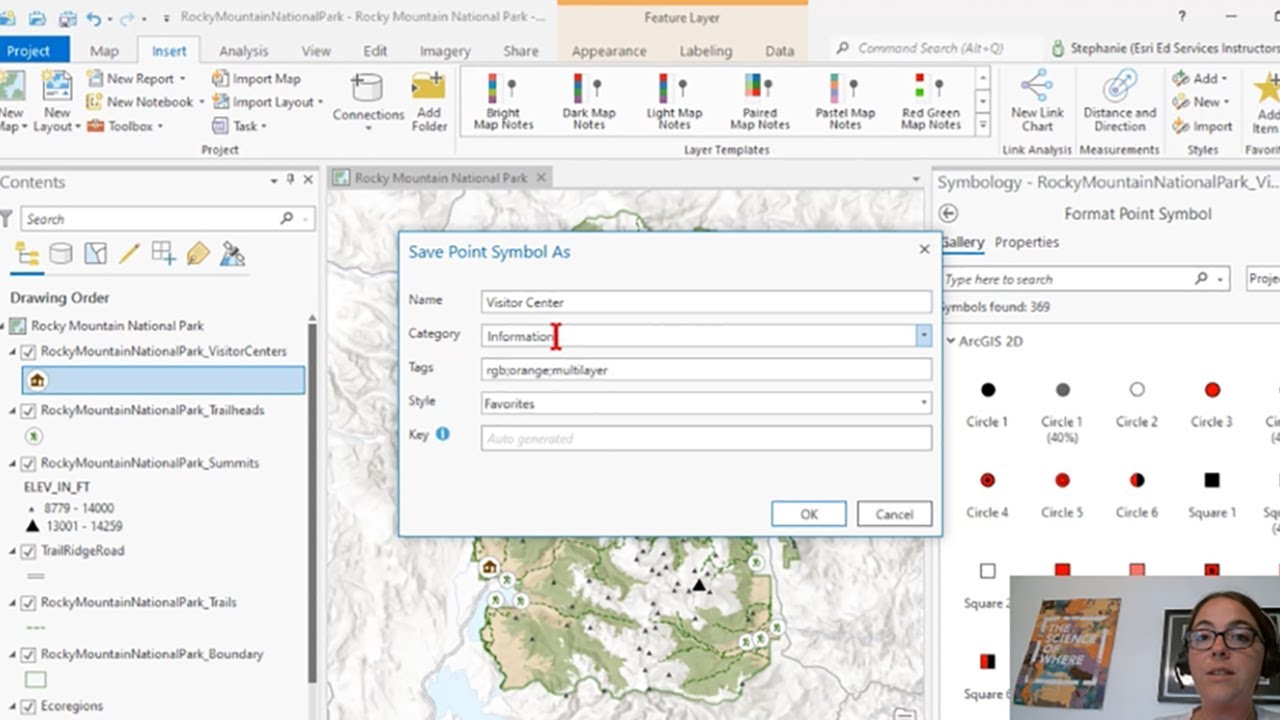
Task: Click the Import Layout icon
Action: [x=220, y=102]
